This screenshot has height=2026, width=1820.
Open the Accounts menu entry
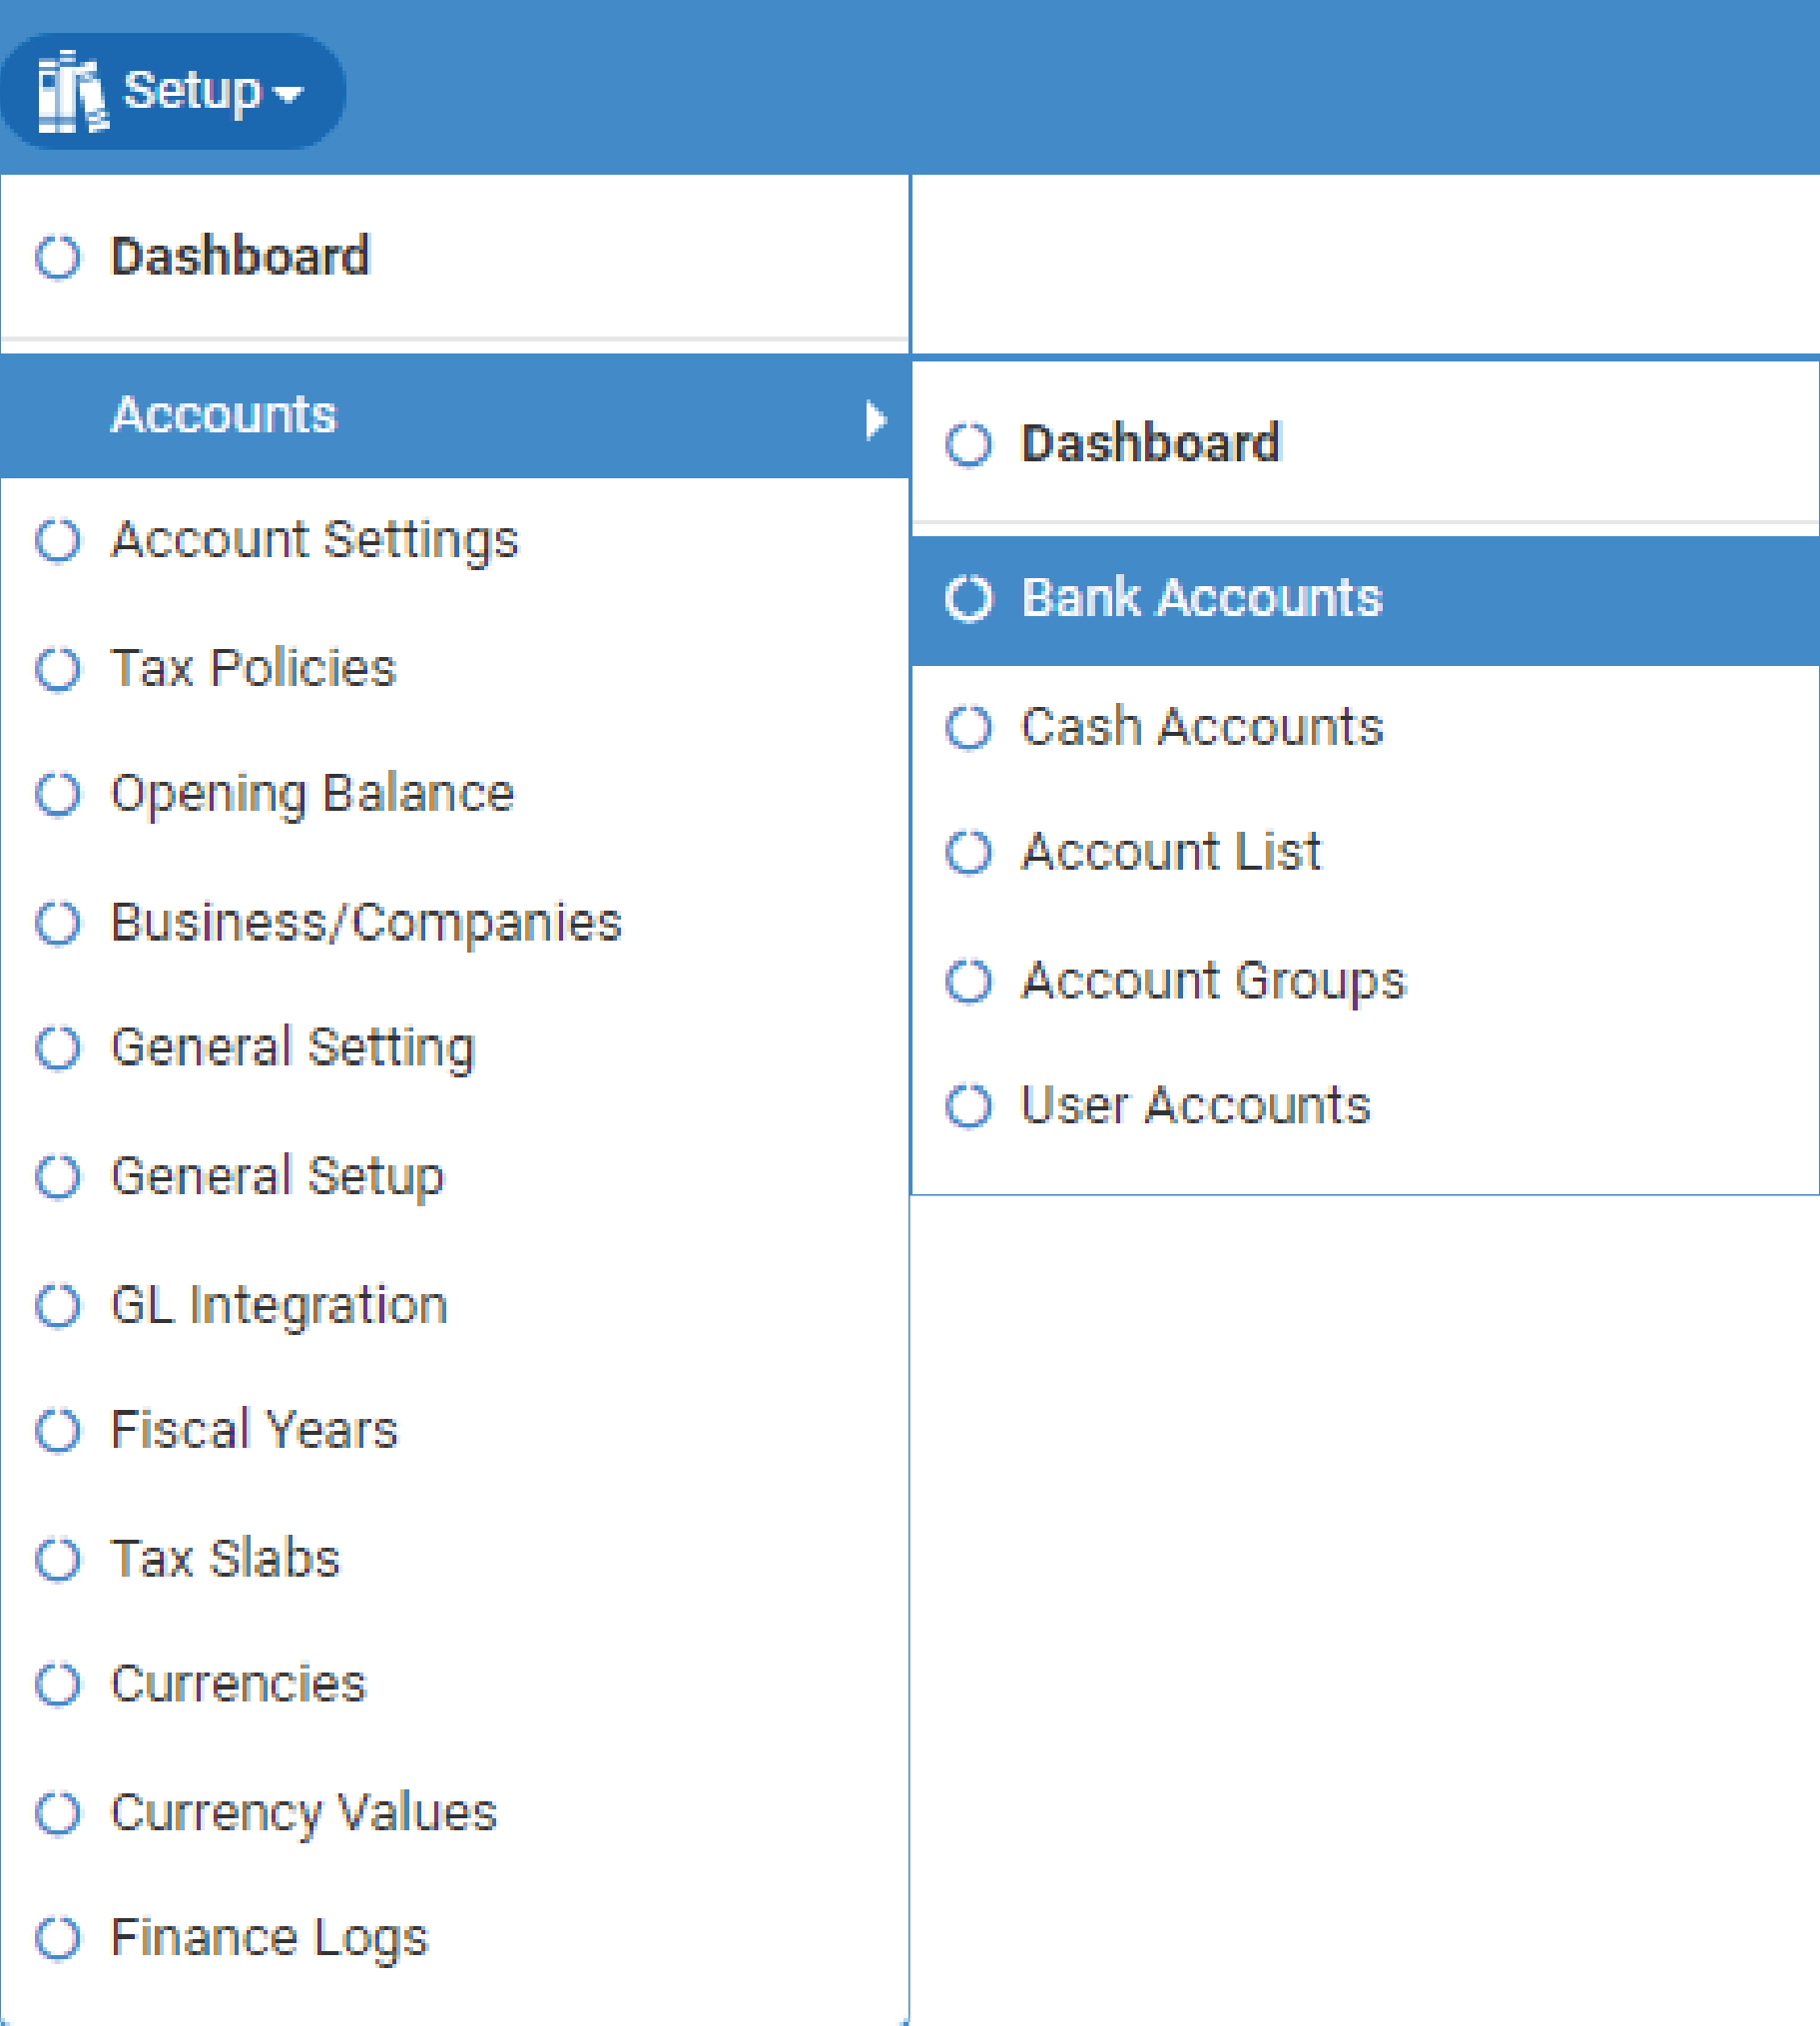[x=224, y=416]
